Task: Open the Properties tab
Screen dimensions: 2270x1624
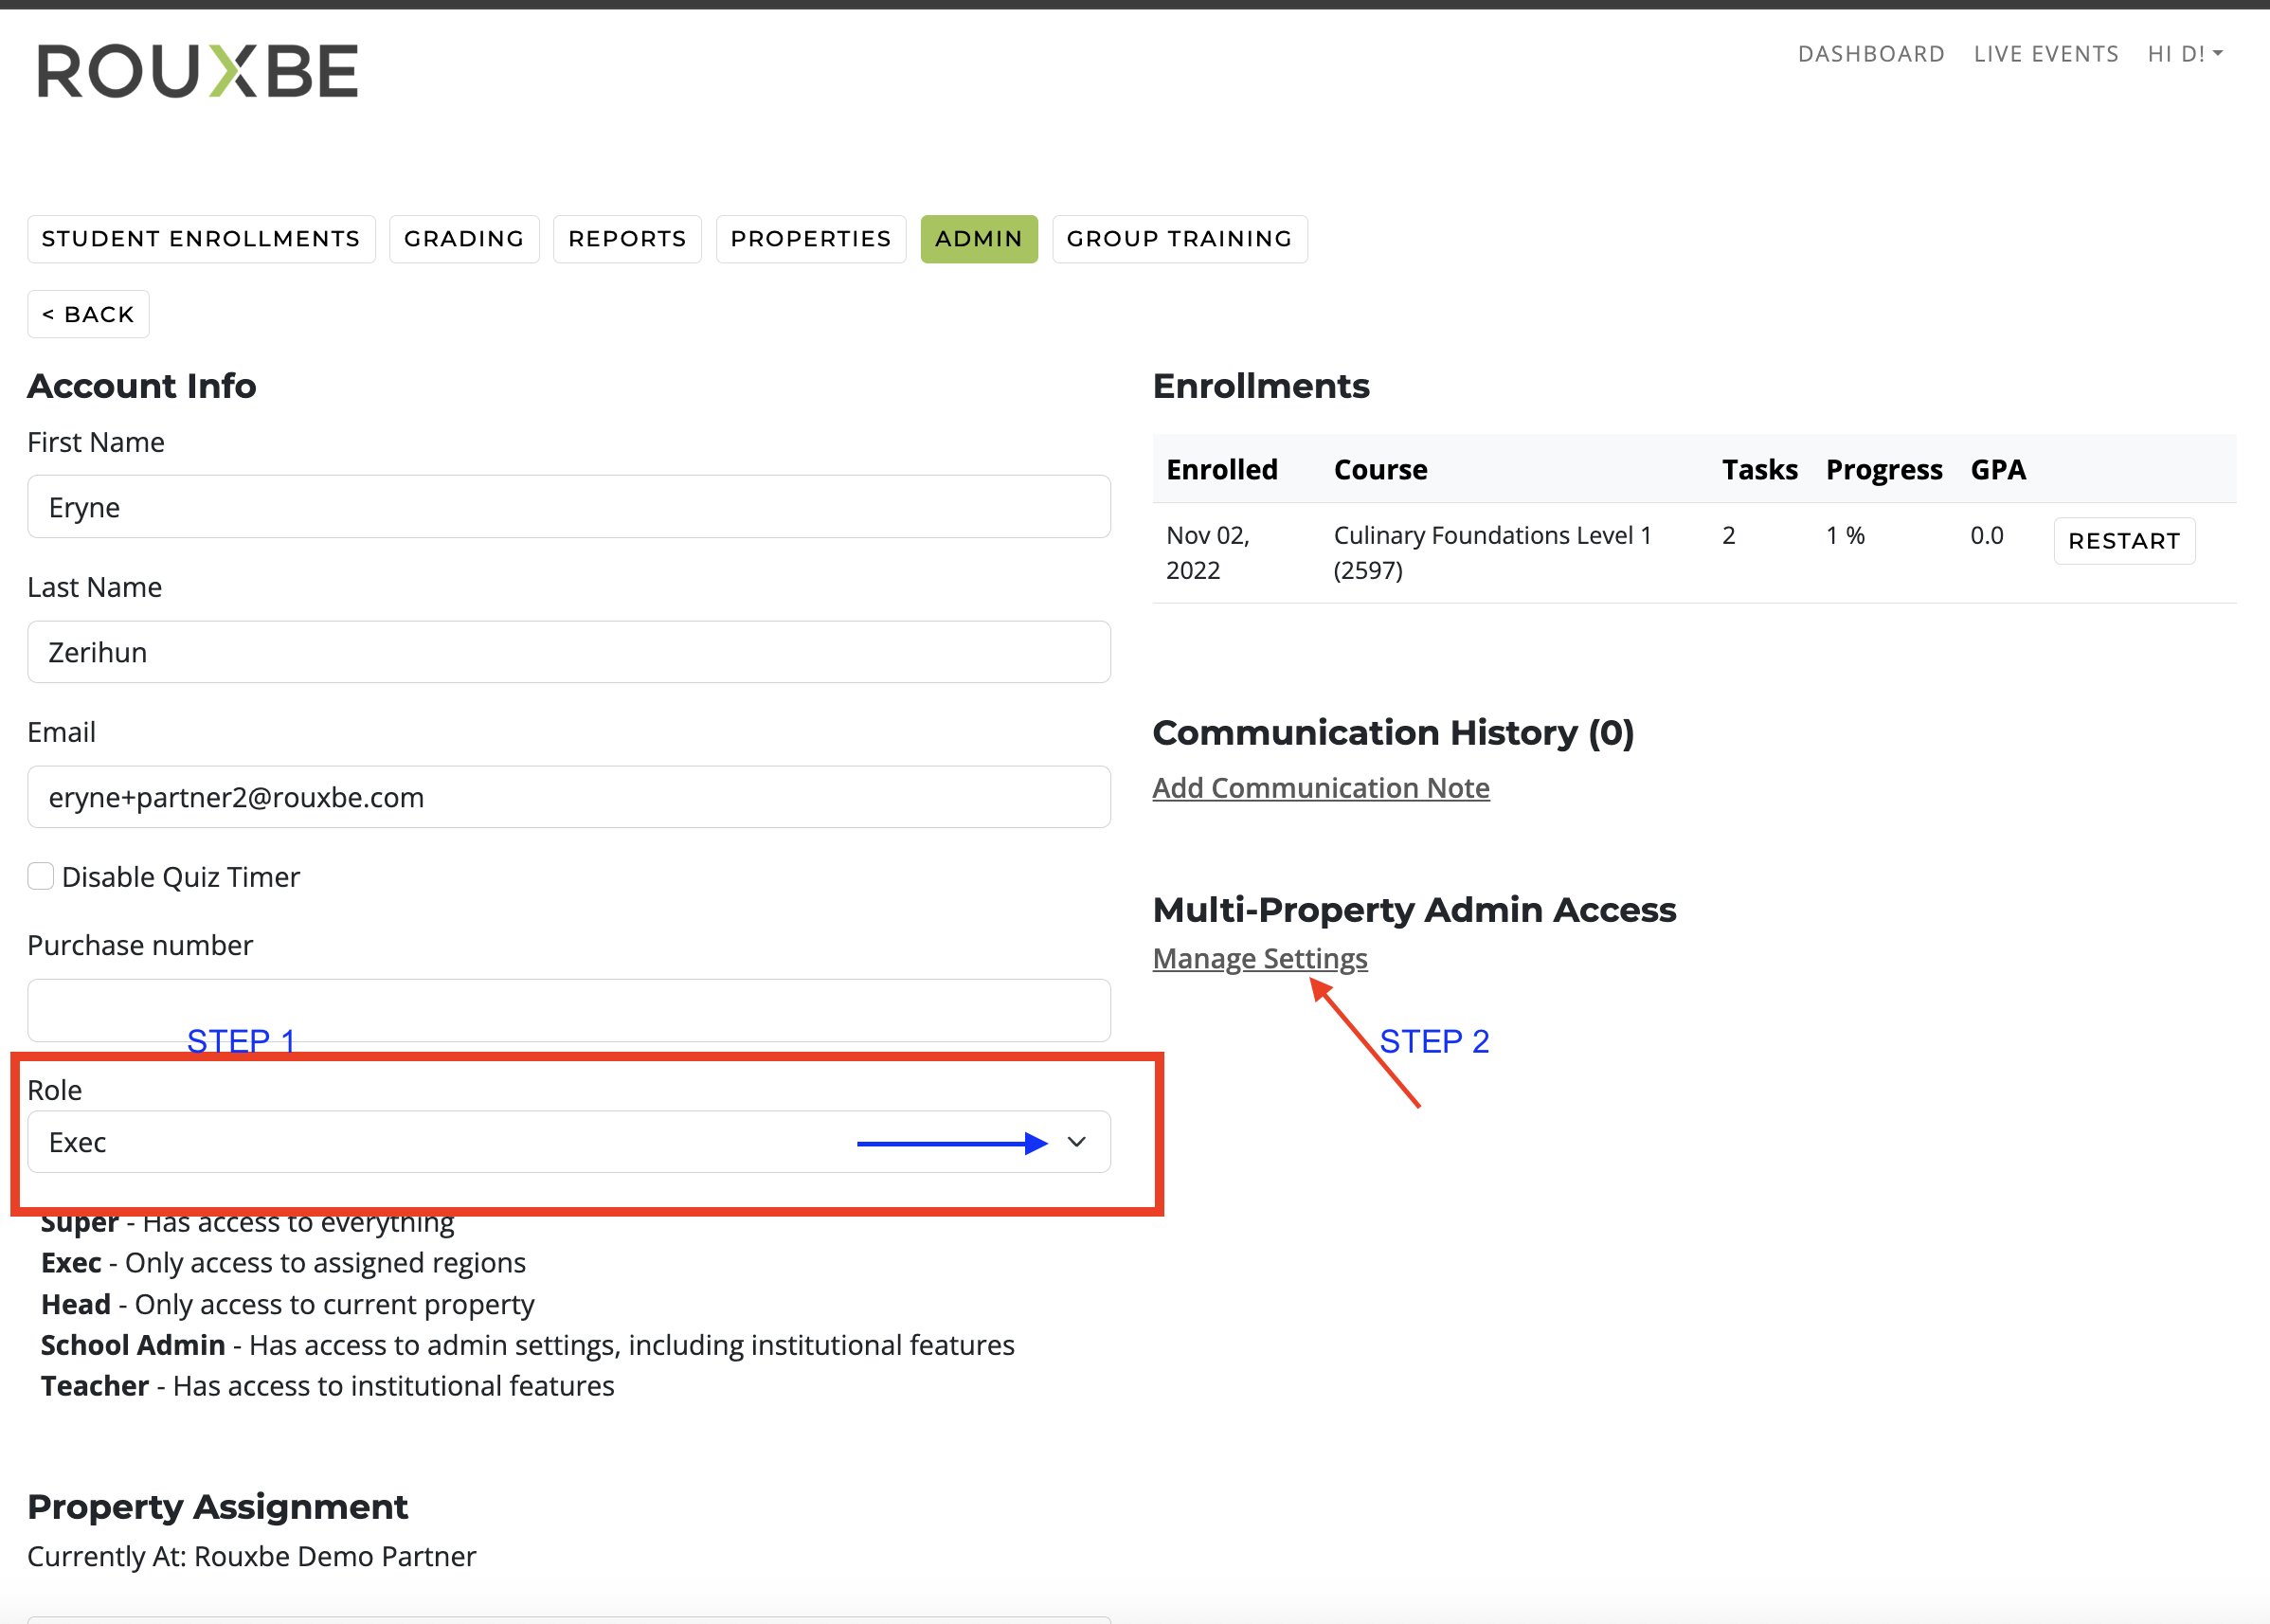Action: [811, 239]
